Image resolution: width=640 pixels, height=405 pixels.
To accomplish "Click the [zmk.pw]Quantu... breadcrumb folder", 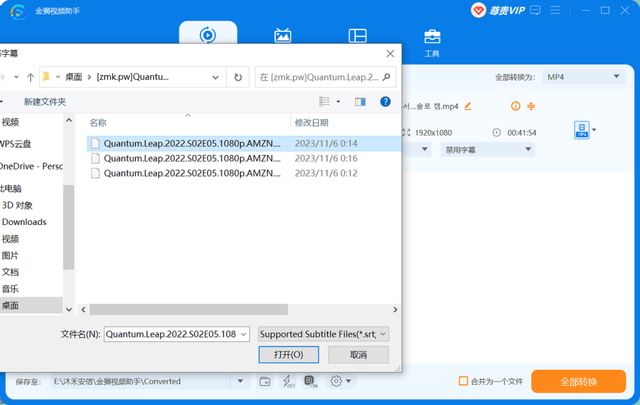I will coord(133,77).
